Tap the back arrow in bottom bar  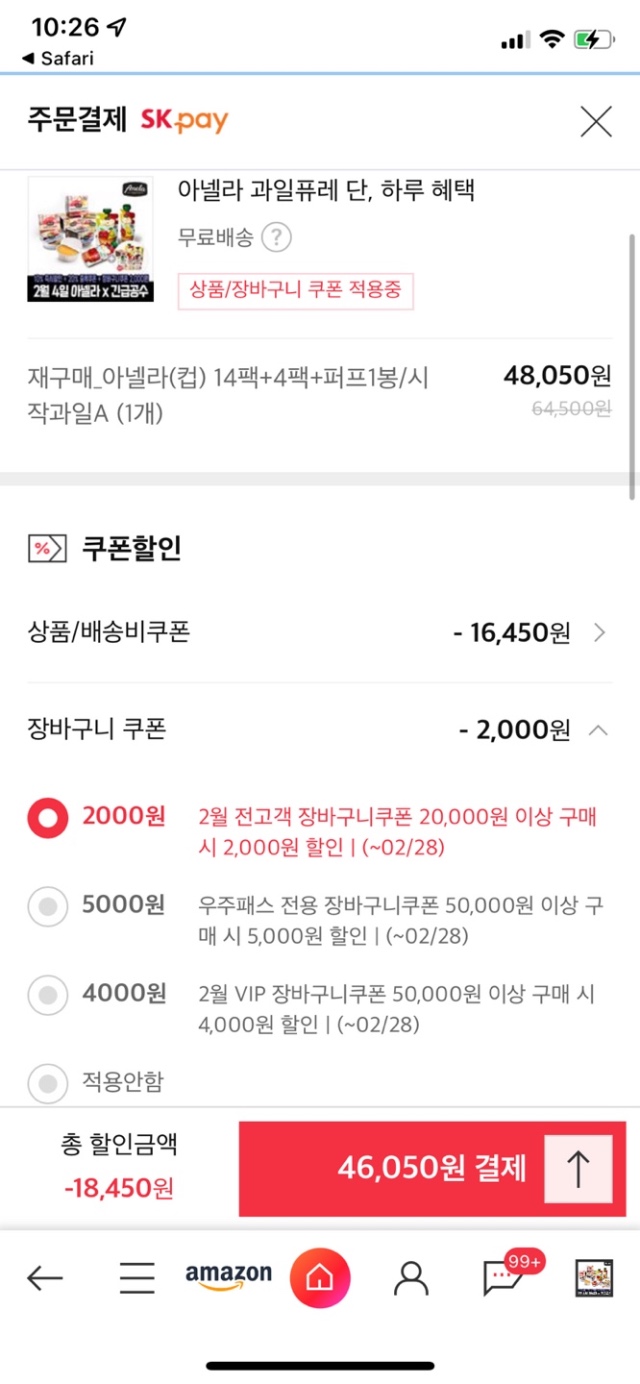pos(45,1277)
